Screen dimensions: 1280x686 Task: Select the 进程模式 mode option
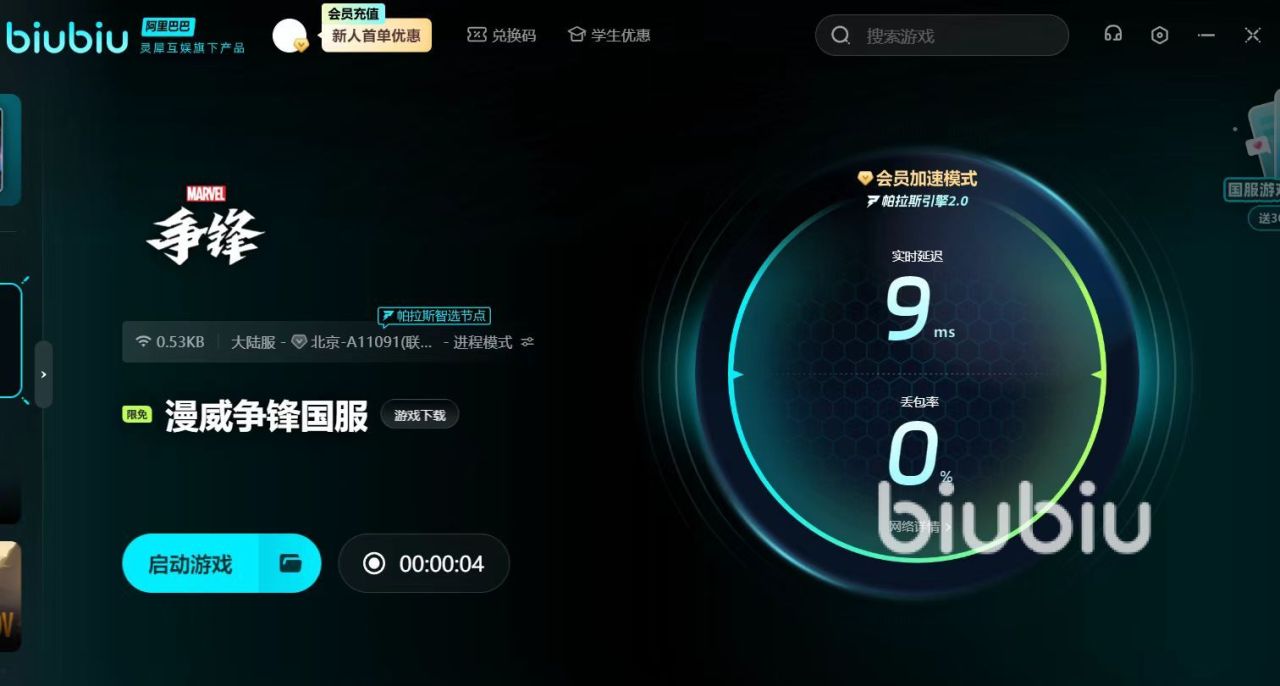tap(482, 342)
